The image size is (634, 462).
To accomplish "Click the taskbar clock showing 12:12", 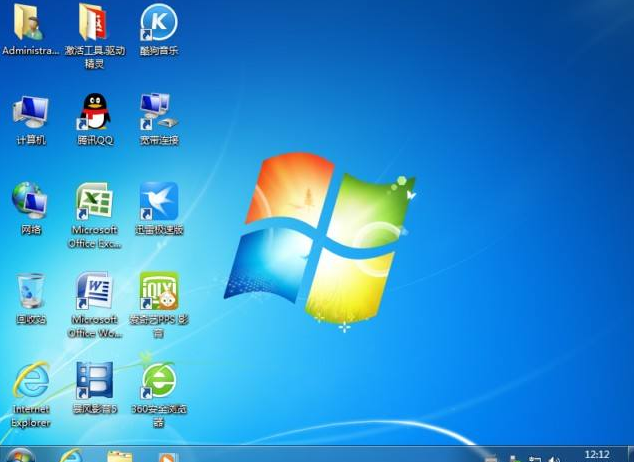I will pos(596,454).
